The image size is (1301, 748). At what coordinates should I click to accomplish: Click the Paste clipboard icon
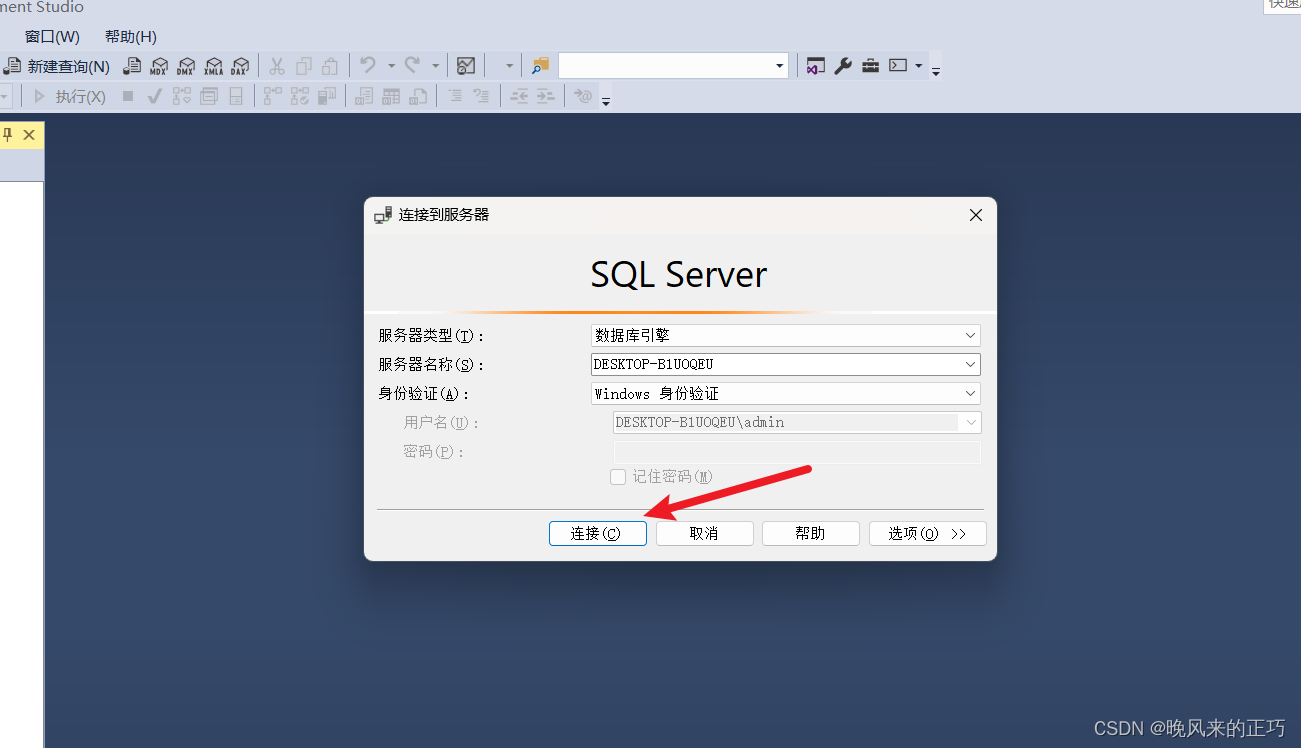[330, 66]
